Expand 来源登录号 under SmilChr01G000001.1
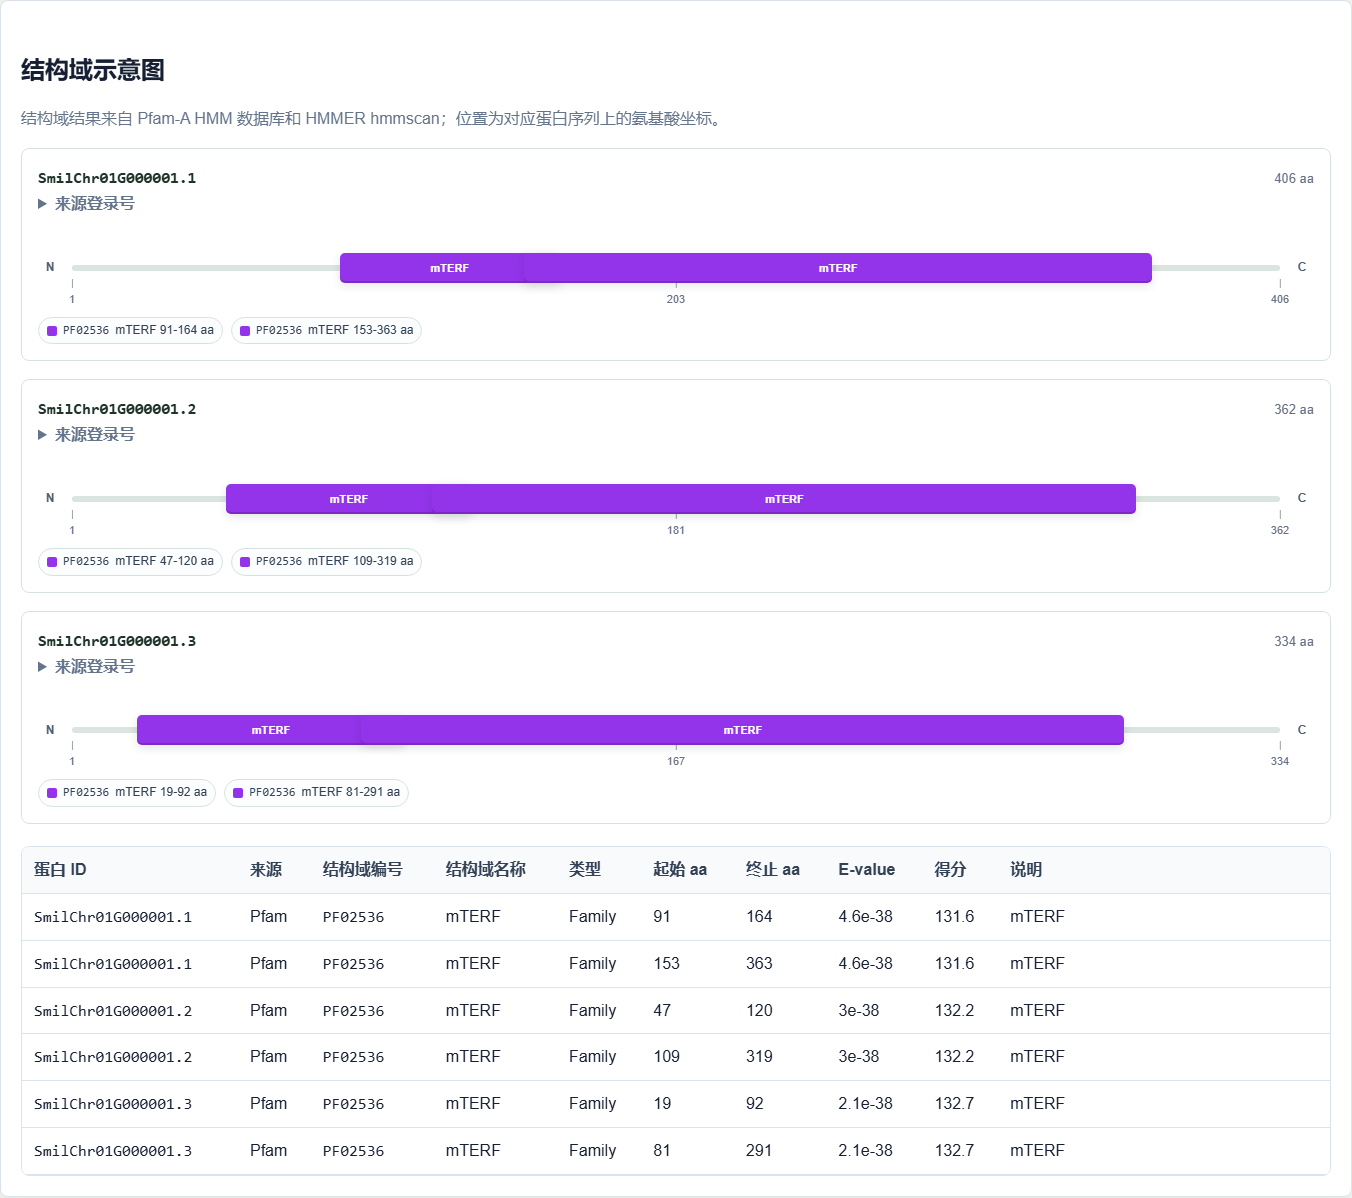This screenshot has width=1352, height=1198. tap(86, 204)
